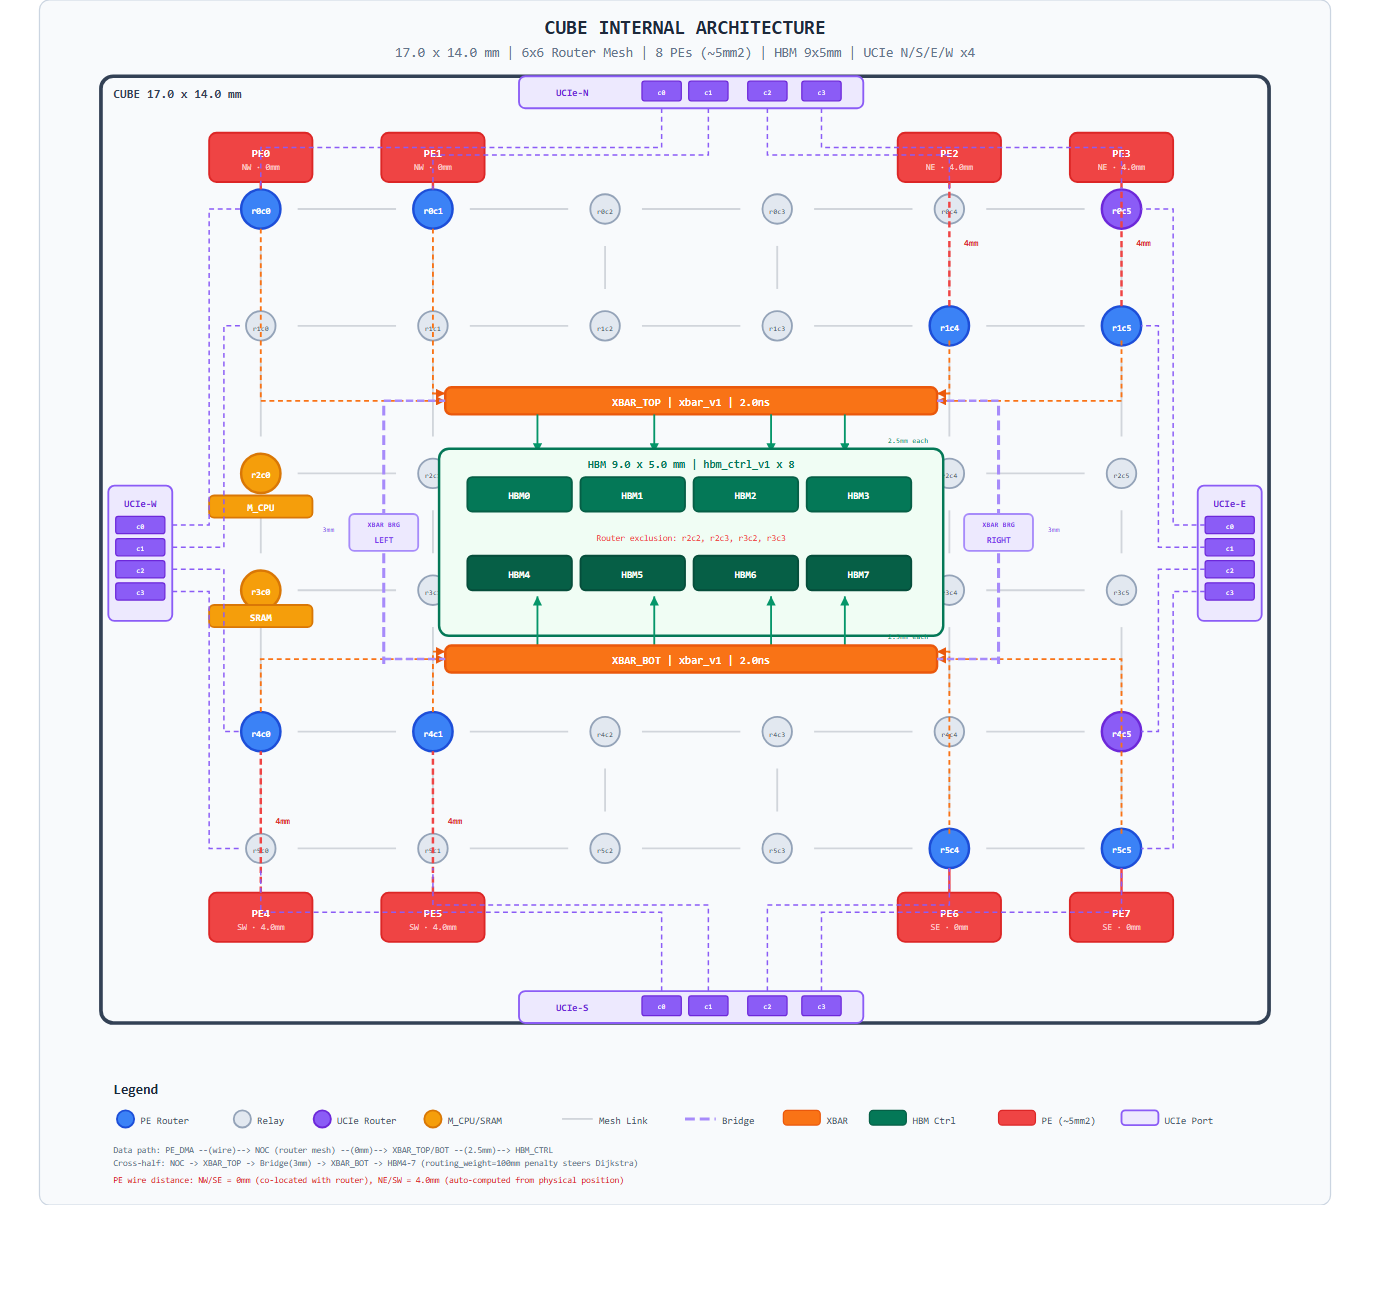Click the 'CUBE INTERNAL ARCHITECTURE' title
Image resolution: width=1400 pixels, height=1300 pixels.
tap(685, 28)
